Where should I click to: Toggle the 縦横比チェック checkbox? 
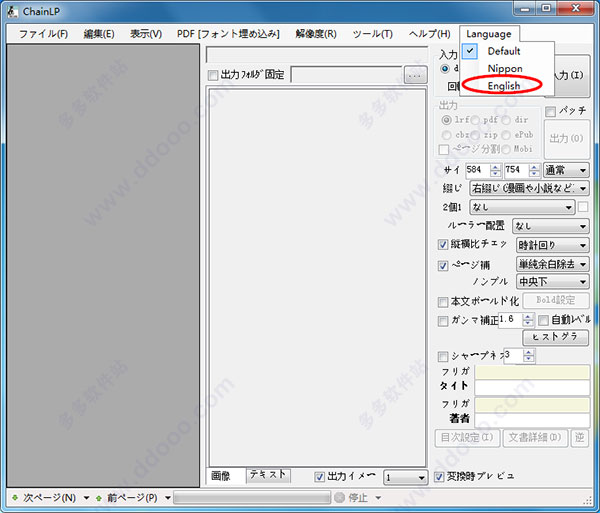[443, 244]
